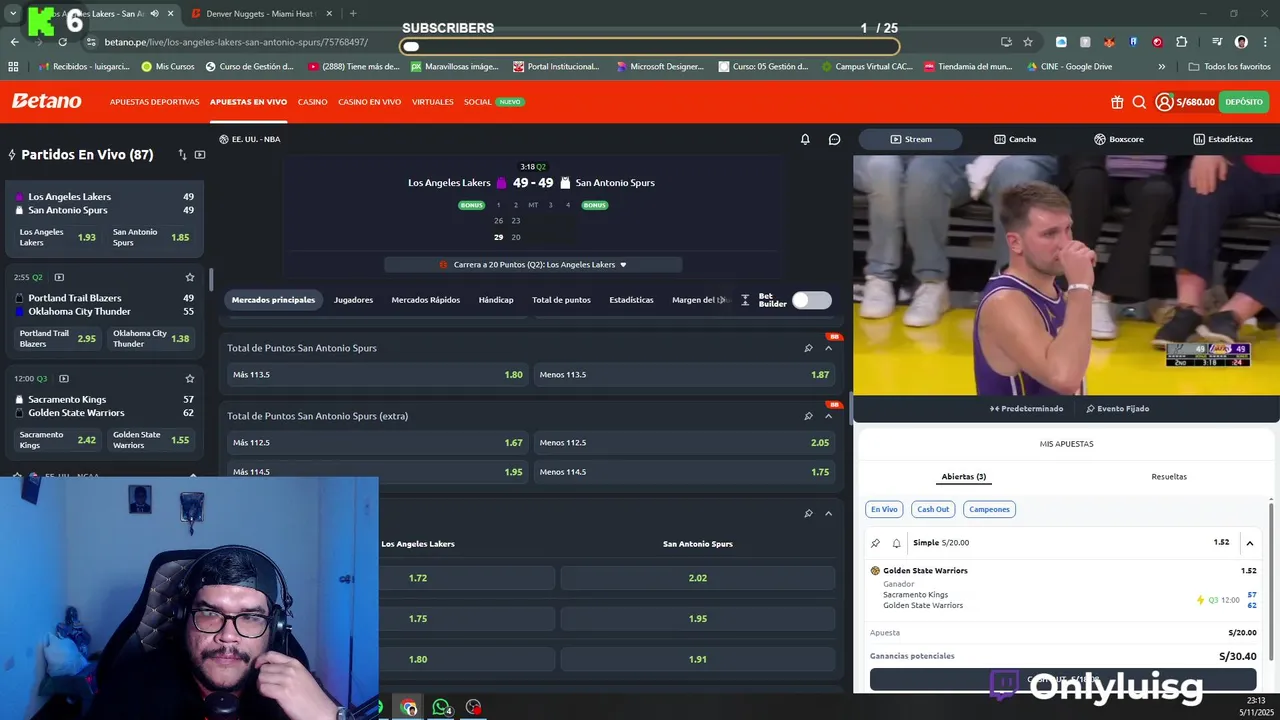The height and width of the screenshot is (720, 1280).
Task: Collapse the Simple S/20.00 bet details
Action: [1249, 543]
